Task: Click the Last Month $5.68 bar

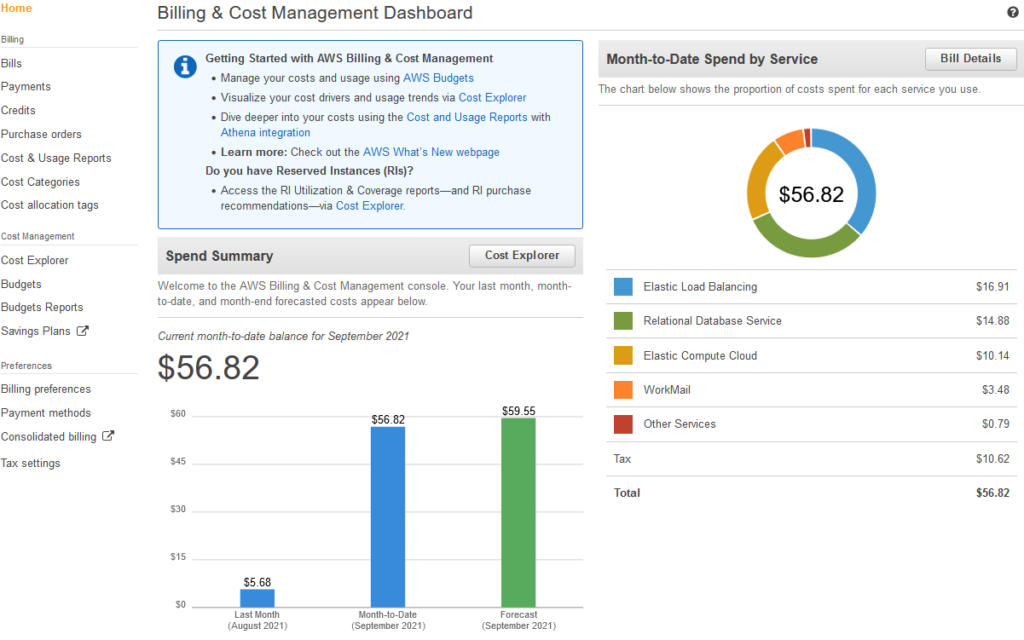Action: [257, 598]
